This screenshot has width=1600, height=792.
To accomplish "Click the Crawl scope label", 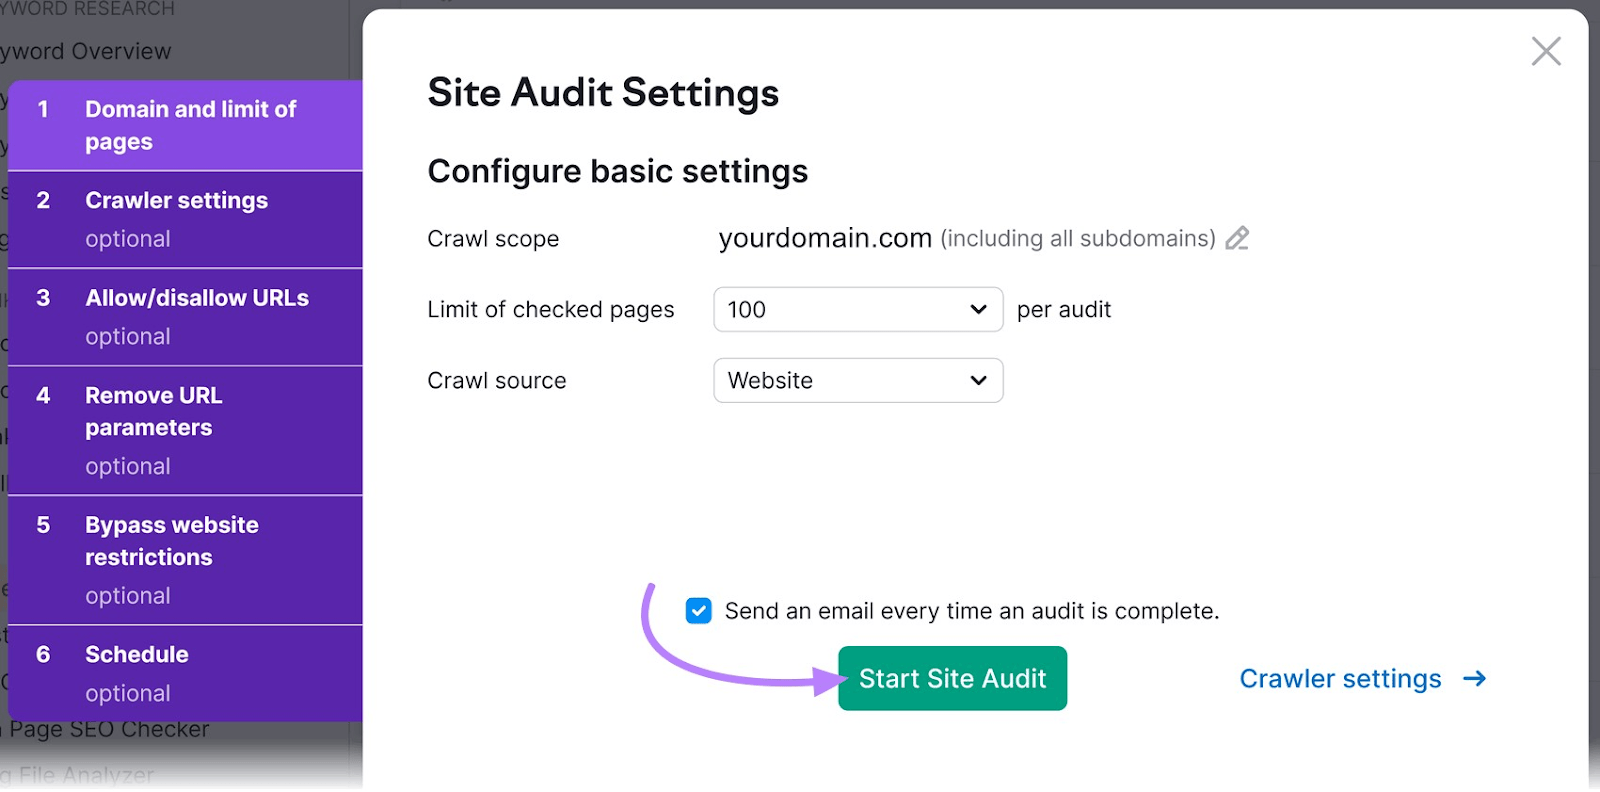I will (493, 239).
